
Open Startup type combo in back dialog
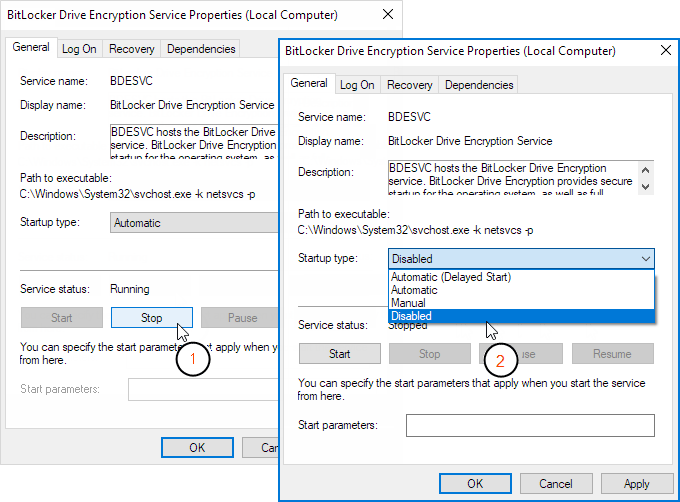(194, 223)
